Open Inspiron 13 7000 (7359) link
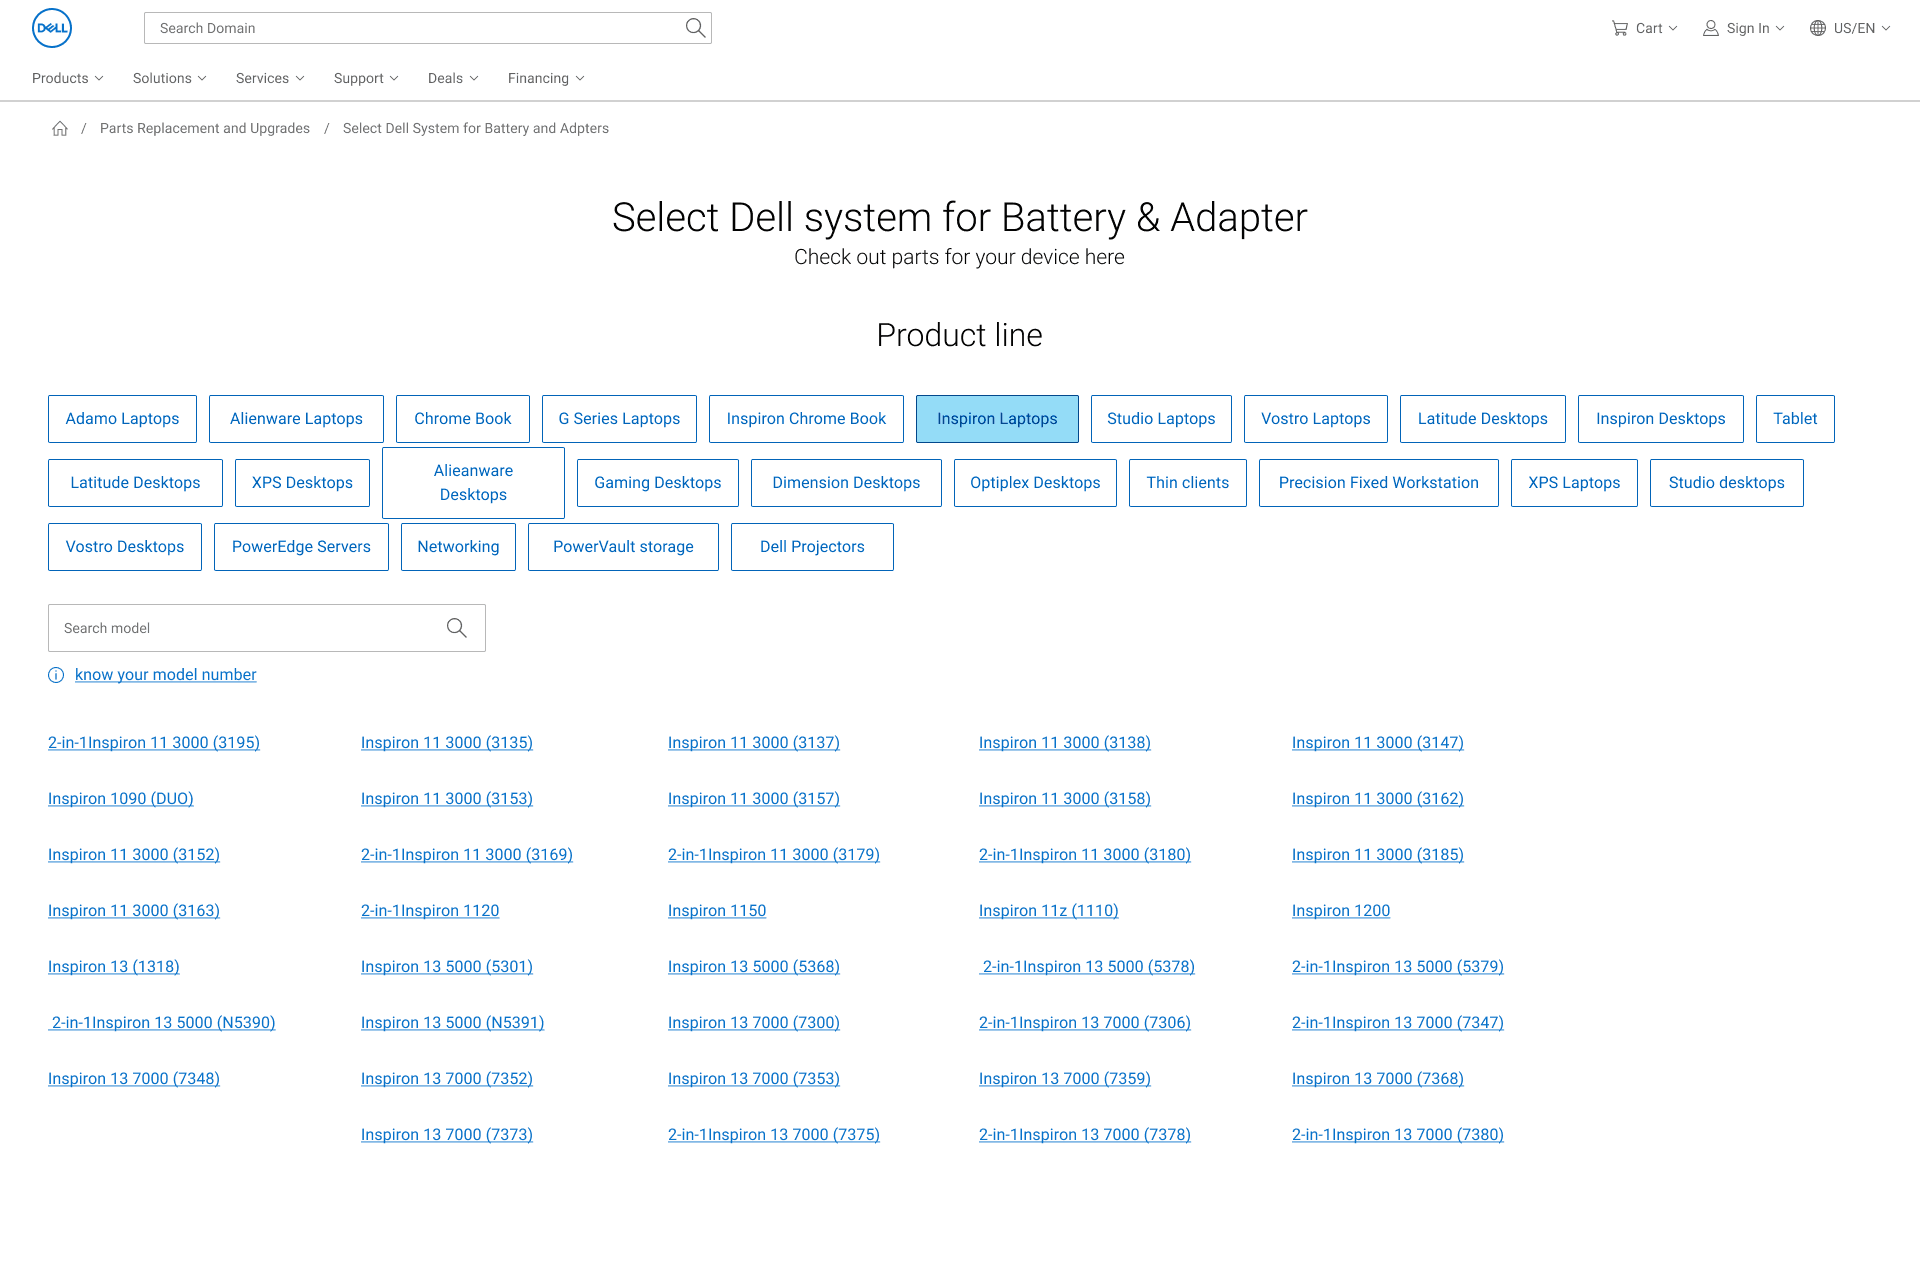 1065,1079
